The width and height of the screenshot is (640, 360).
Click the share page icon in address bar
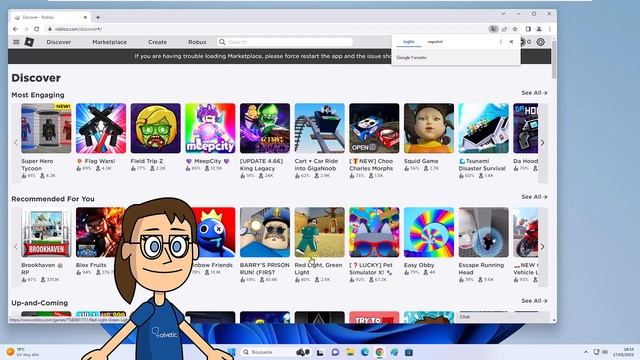(504, 29)
